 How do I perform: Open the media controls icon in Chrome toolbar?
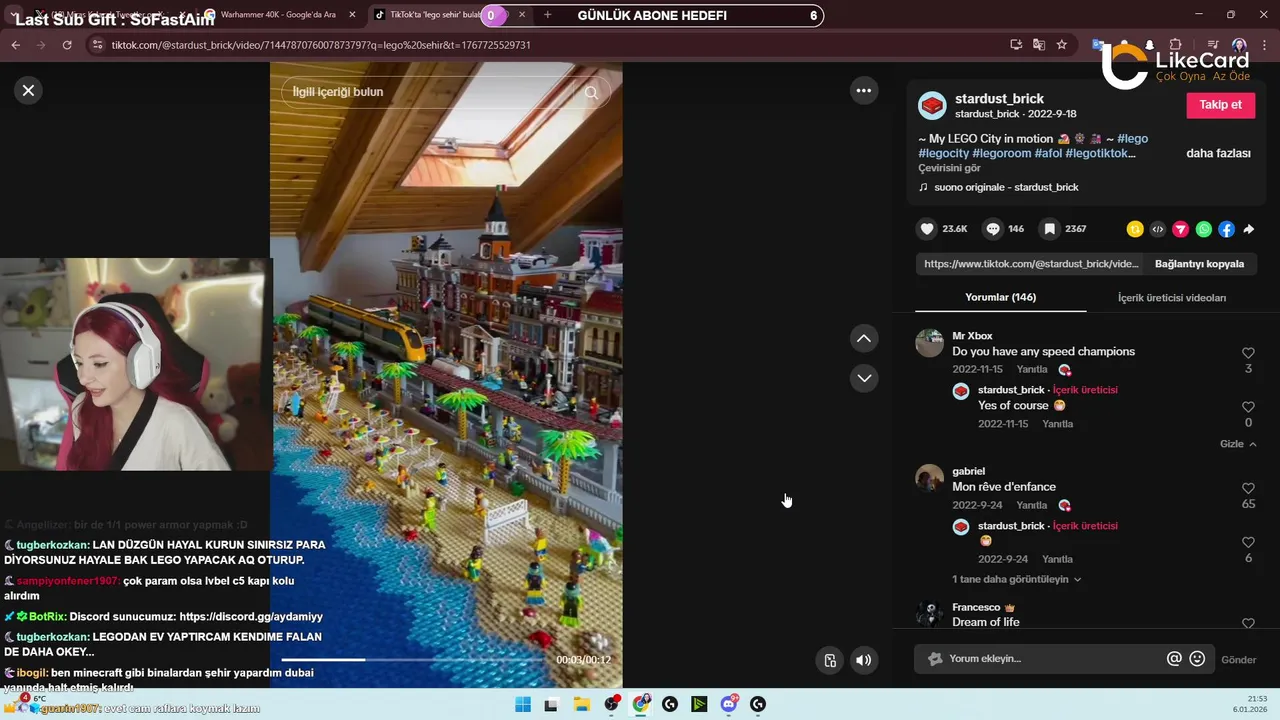1212,45
